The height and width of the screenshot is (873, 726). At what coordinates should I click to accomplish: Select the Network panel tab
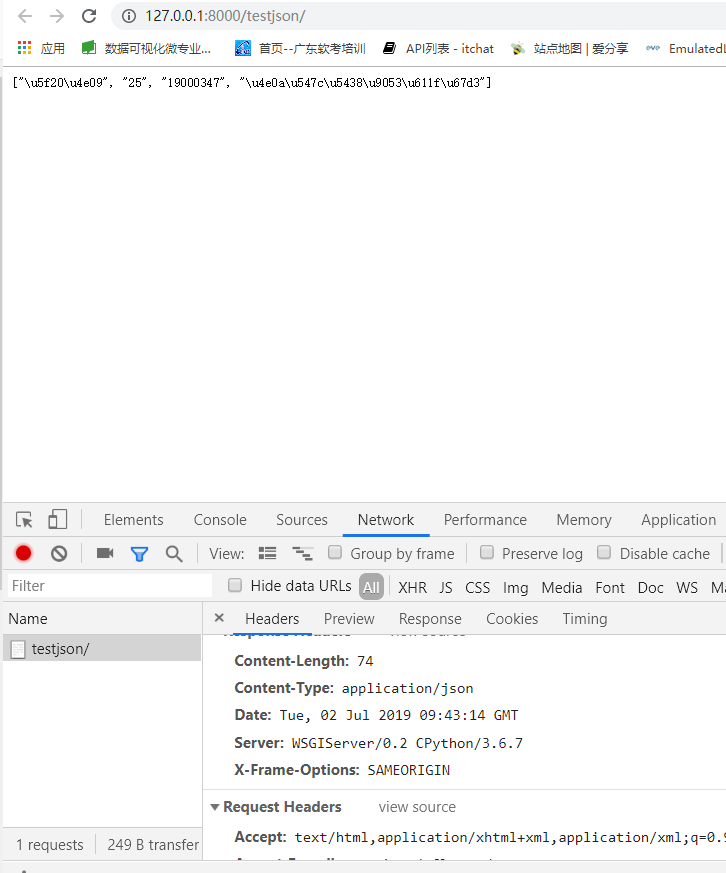click(x=386, y=519)
